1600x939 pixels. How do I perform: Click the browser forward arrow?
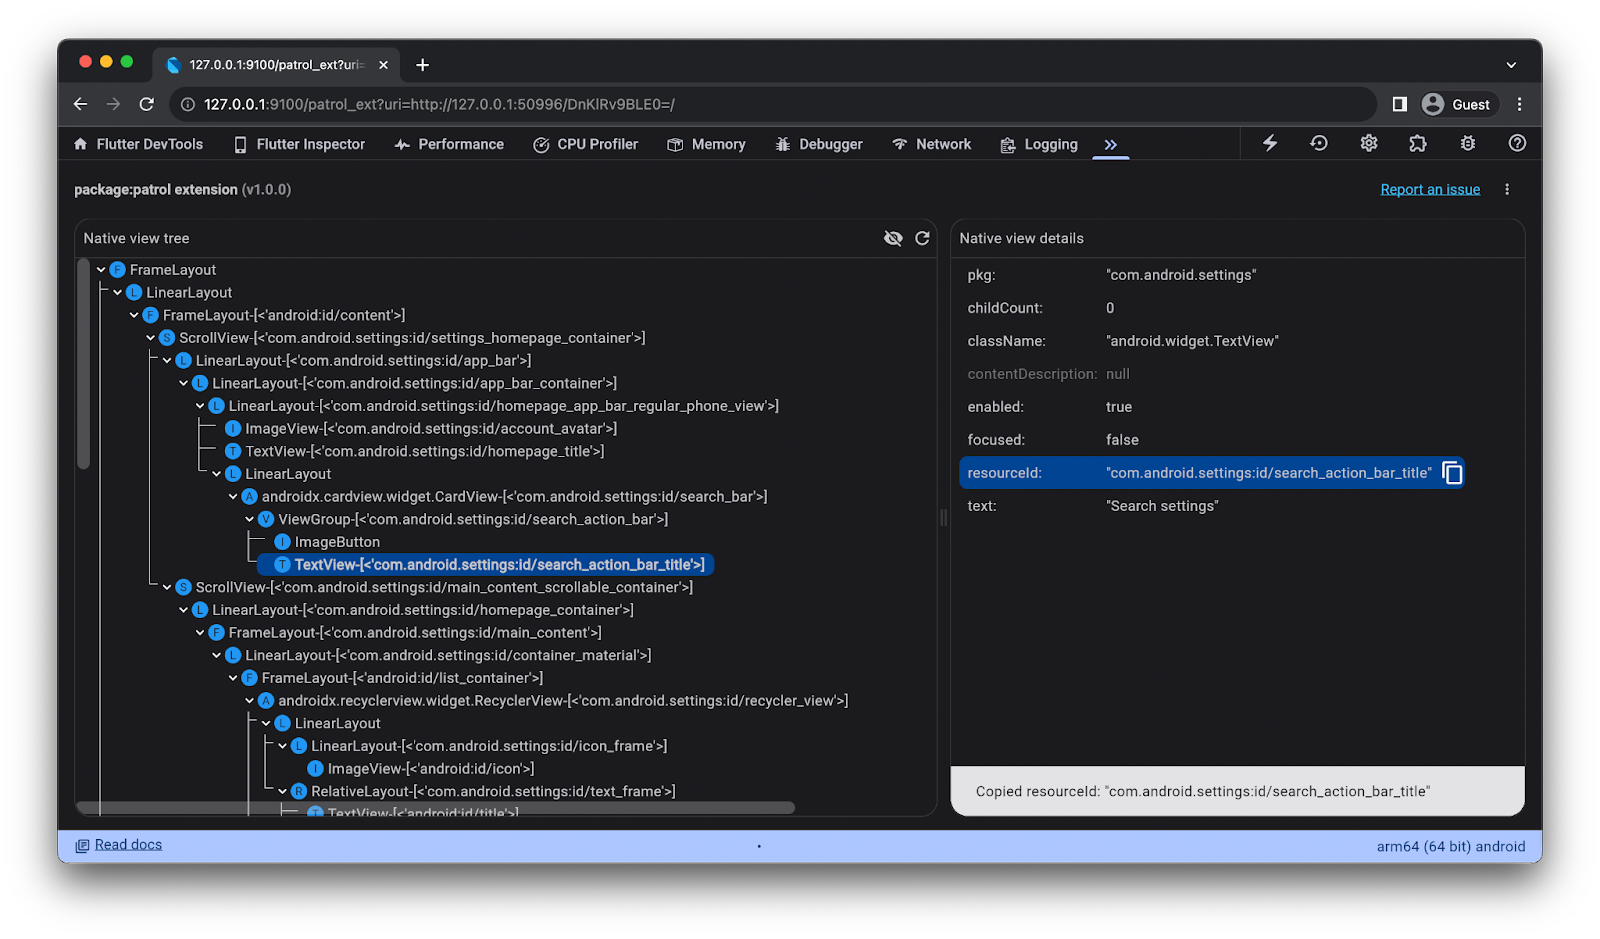(x=113, y=104)
